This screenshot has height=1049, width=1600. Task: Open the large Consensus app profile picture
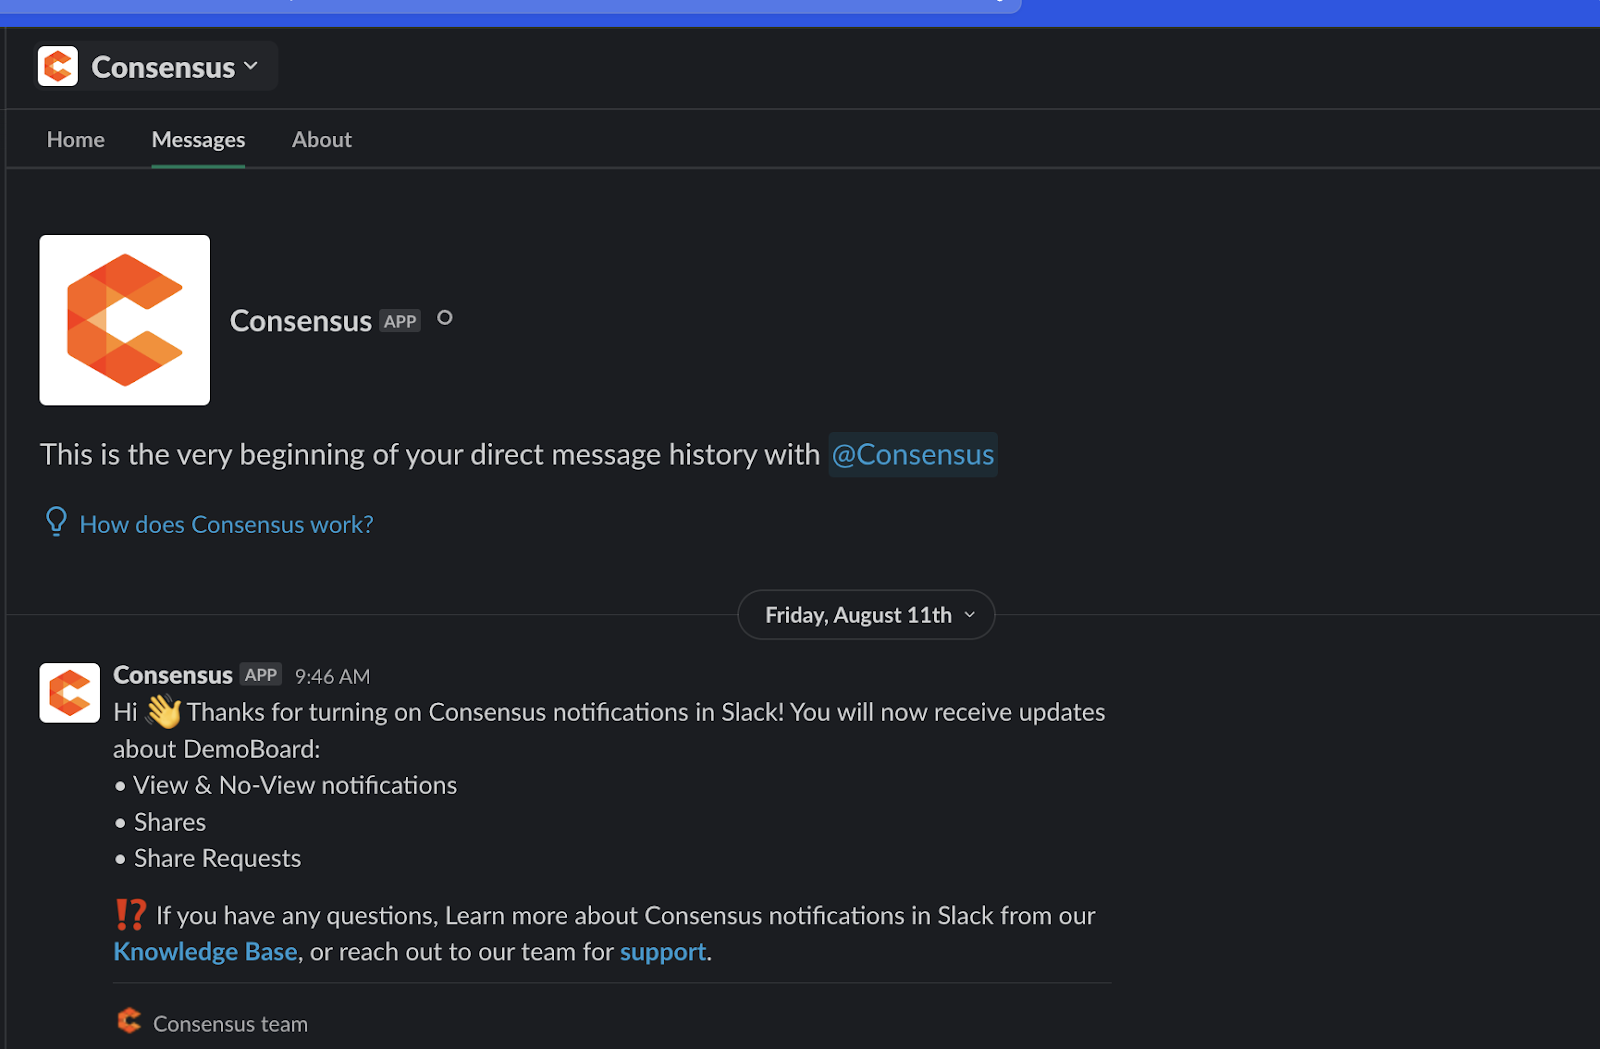click(125, 320)
